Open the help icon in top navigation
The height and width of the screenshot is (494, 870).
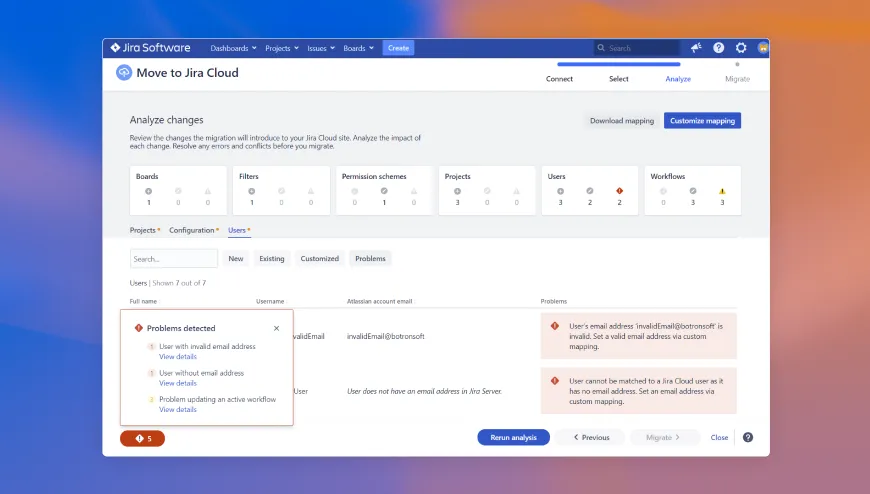(x=718, y=48)
